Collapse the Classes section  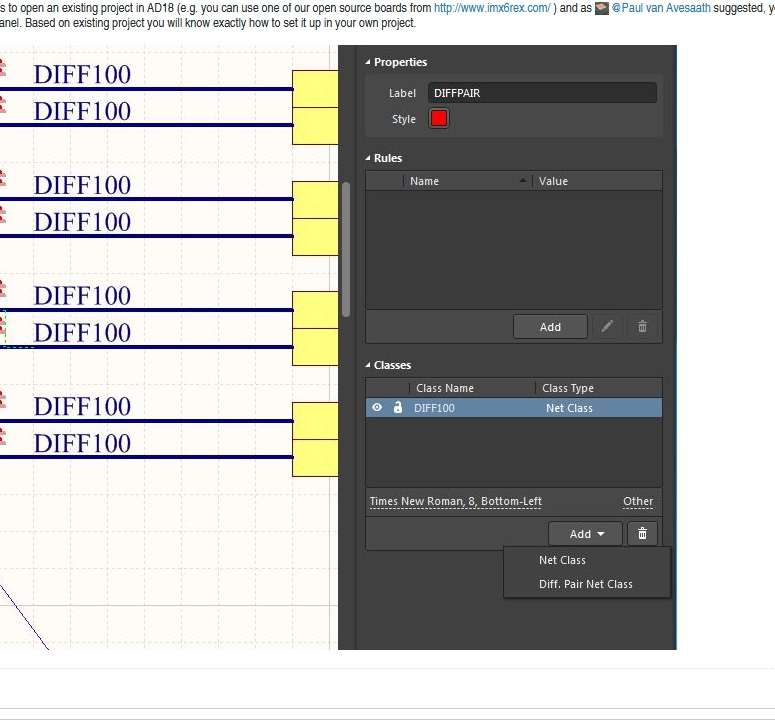[x=368, y=365]
